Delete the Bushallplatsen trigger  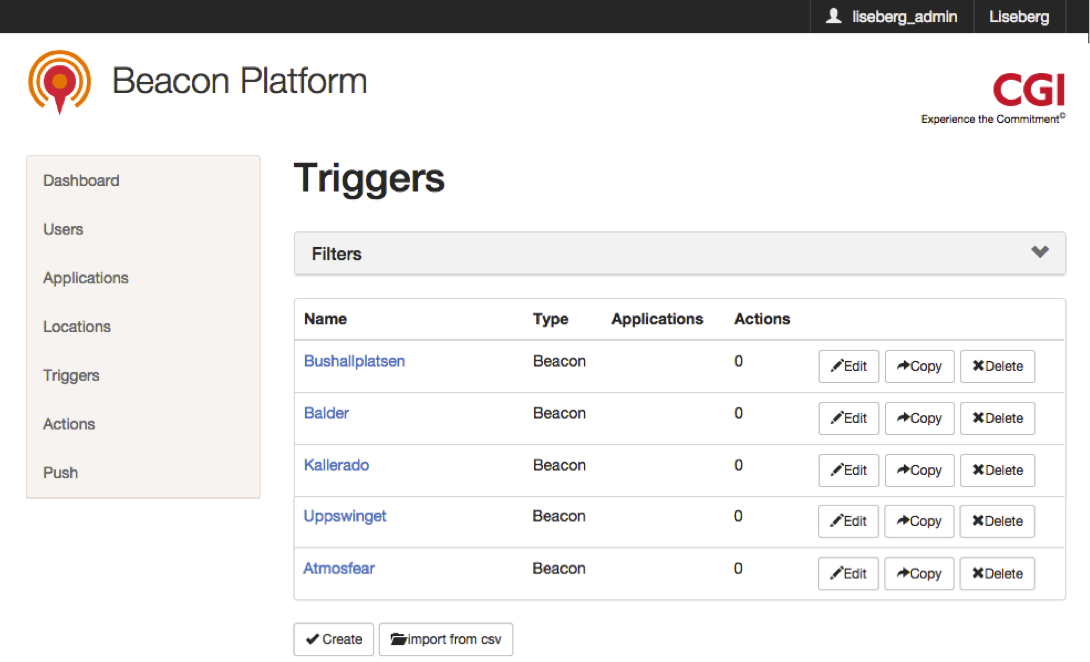[x=998, y=366]
